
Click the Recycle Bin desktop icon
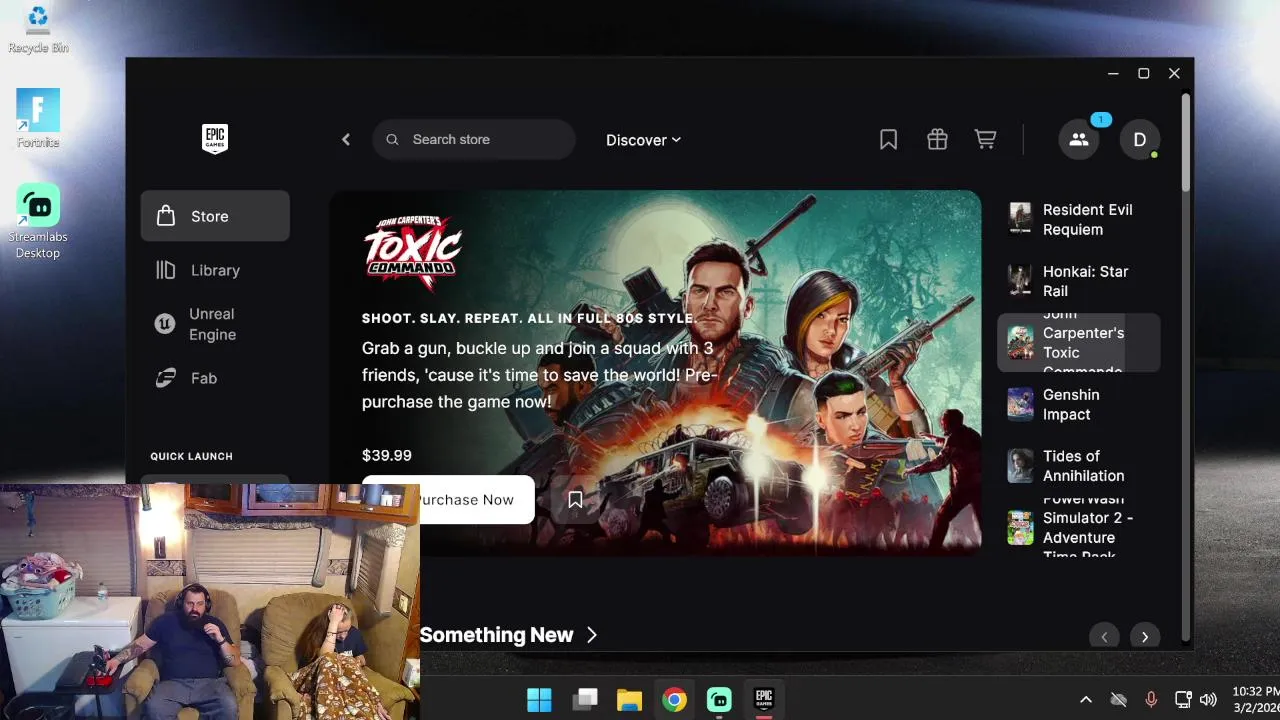click(x=38, y=30)
